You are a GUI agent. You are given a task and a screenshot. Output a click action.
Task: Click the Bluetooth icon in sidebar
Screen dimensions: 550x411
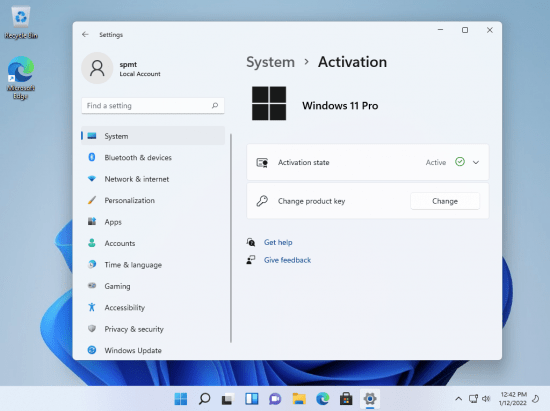(92, 157)
